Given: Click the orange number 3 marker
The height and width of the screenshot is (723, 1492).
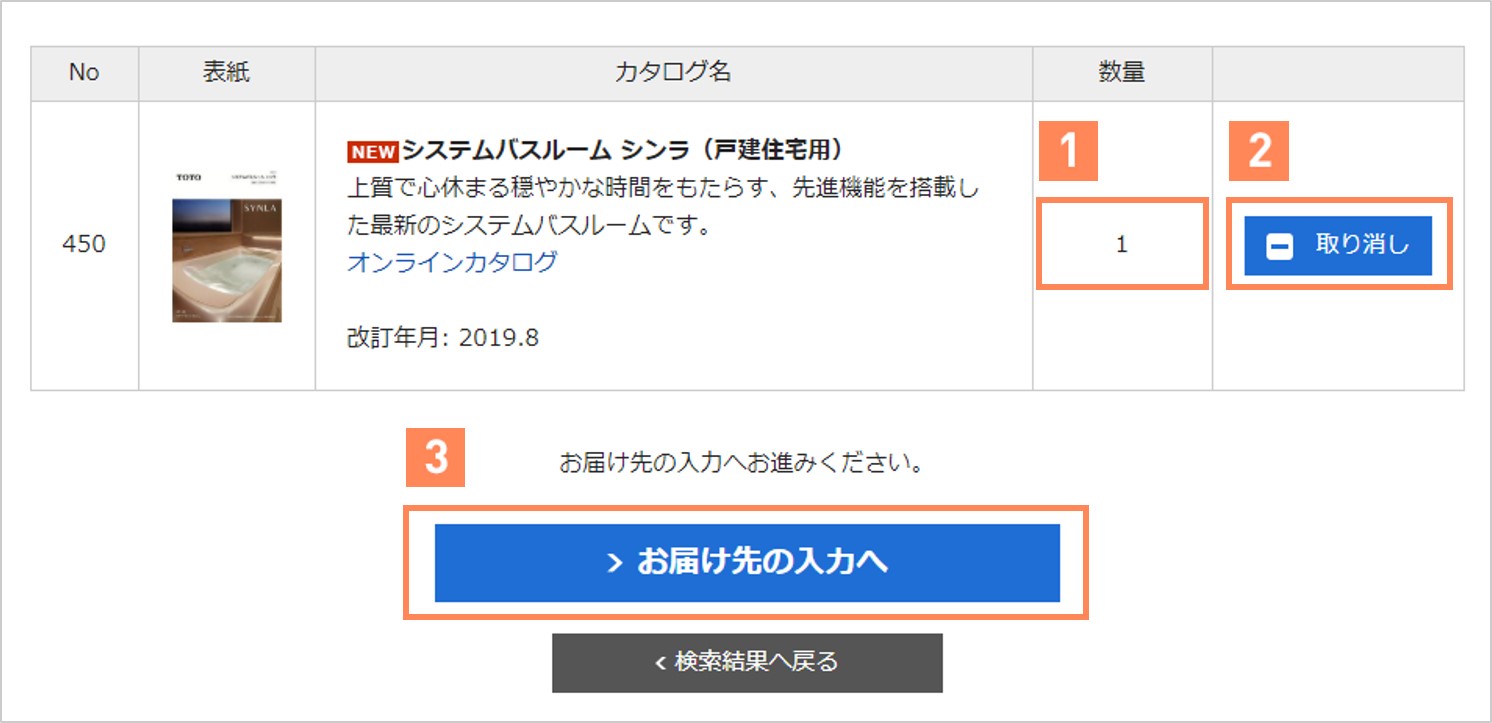Looking at the screenshot, I should pyautogui.click(x=435, y=458).
